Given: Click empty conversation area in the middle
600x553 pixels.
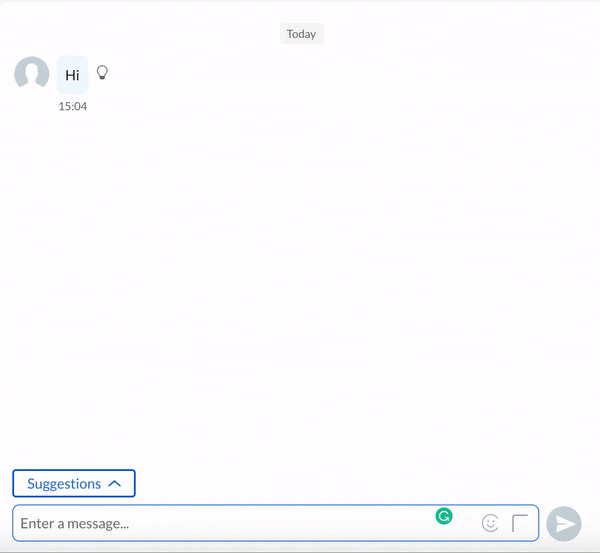Looking at the screenshot, I should [300, 280].
